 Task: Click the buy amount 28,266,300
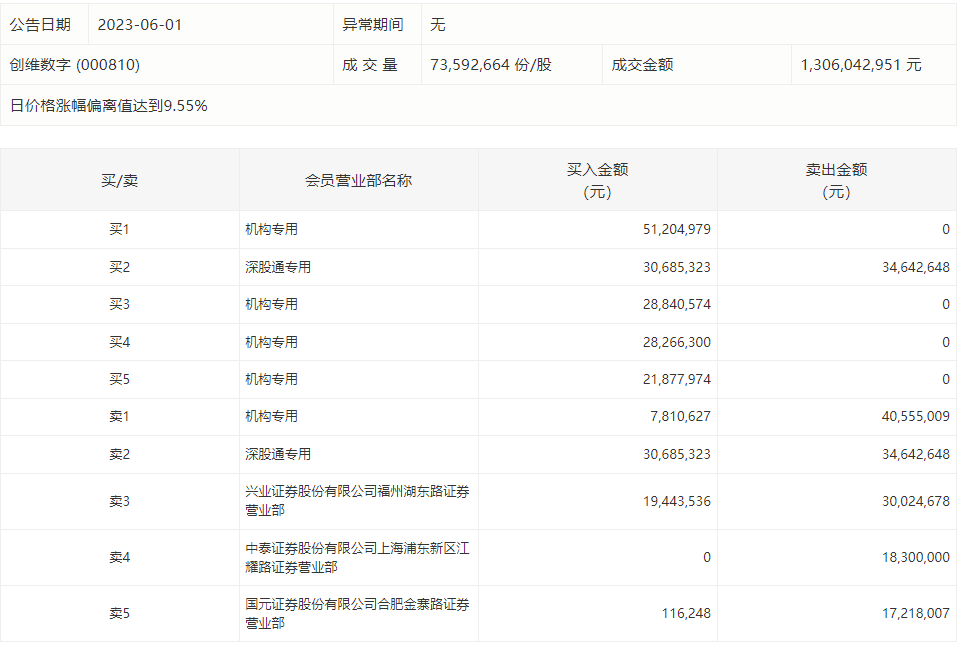[676, 343]
